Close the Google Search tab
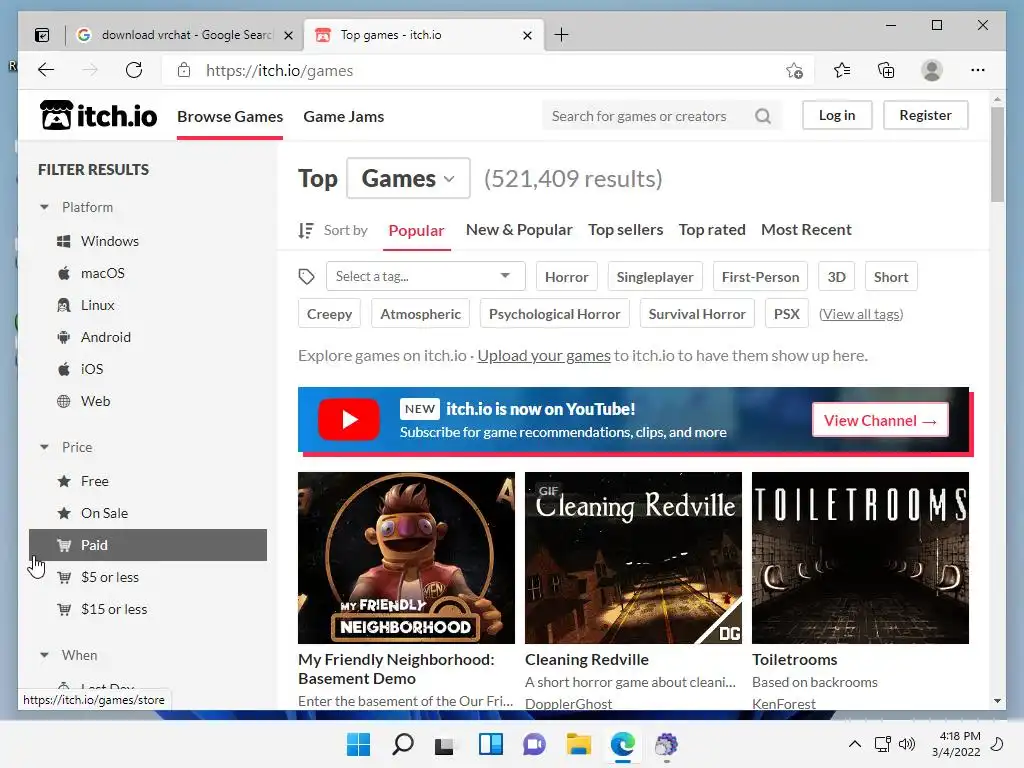The height and width of the screenshot is (768, 1024). (x=288, y=35)
